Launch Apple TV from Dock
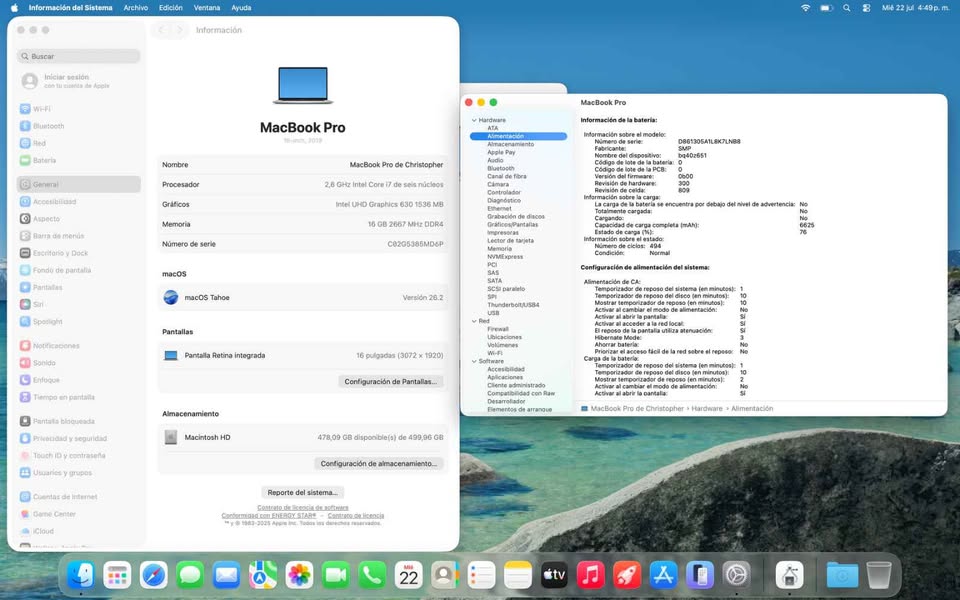Image resolution: width=960 pixels, height=600 pixels. click(554, 575)
